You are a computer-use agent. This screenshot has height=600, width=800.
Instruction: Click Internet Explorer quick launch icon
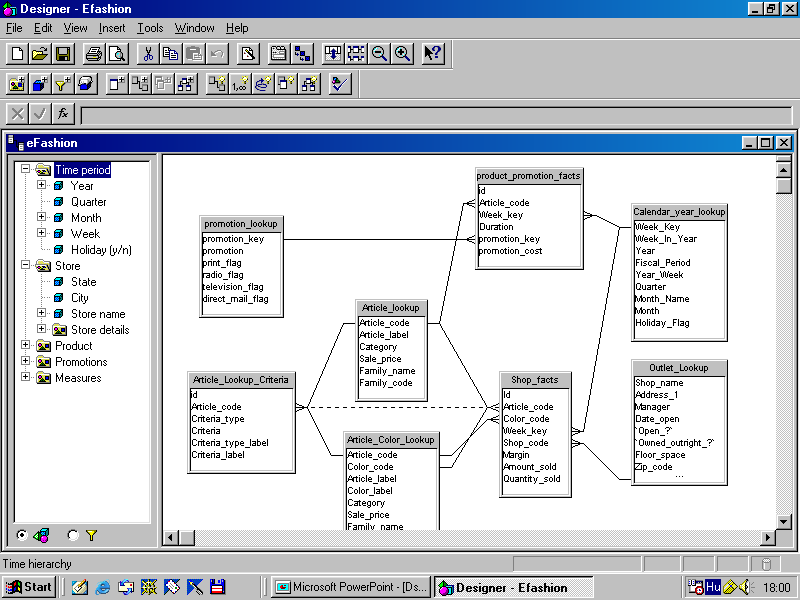click(x=103, y=587)
